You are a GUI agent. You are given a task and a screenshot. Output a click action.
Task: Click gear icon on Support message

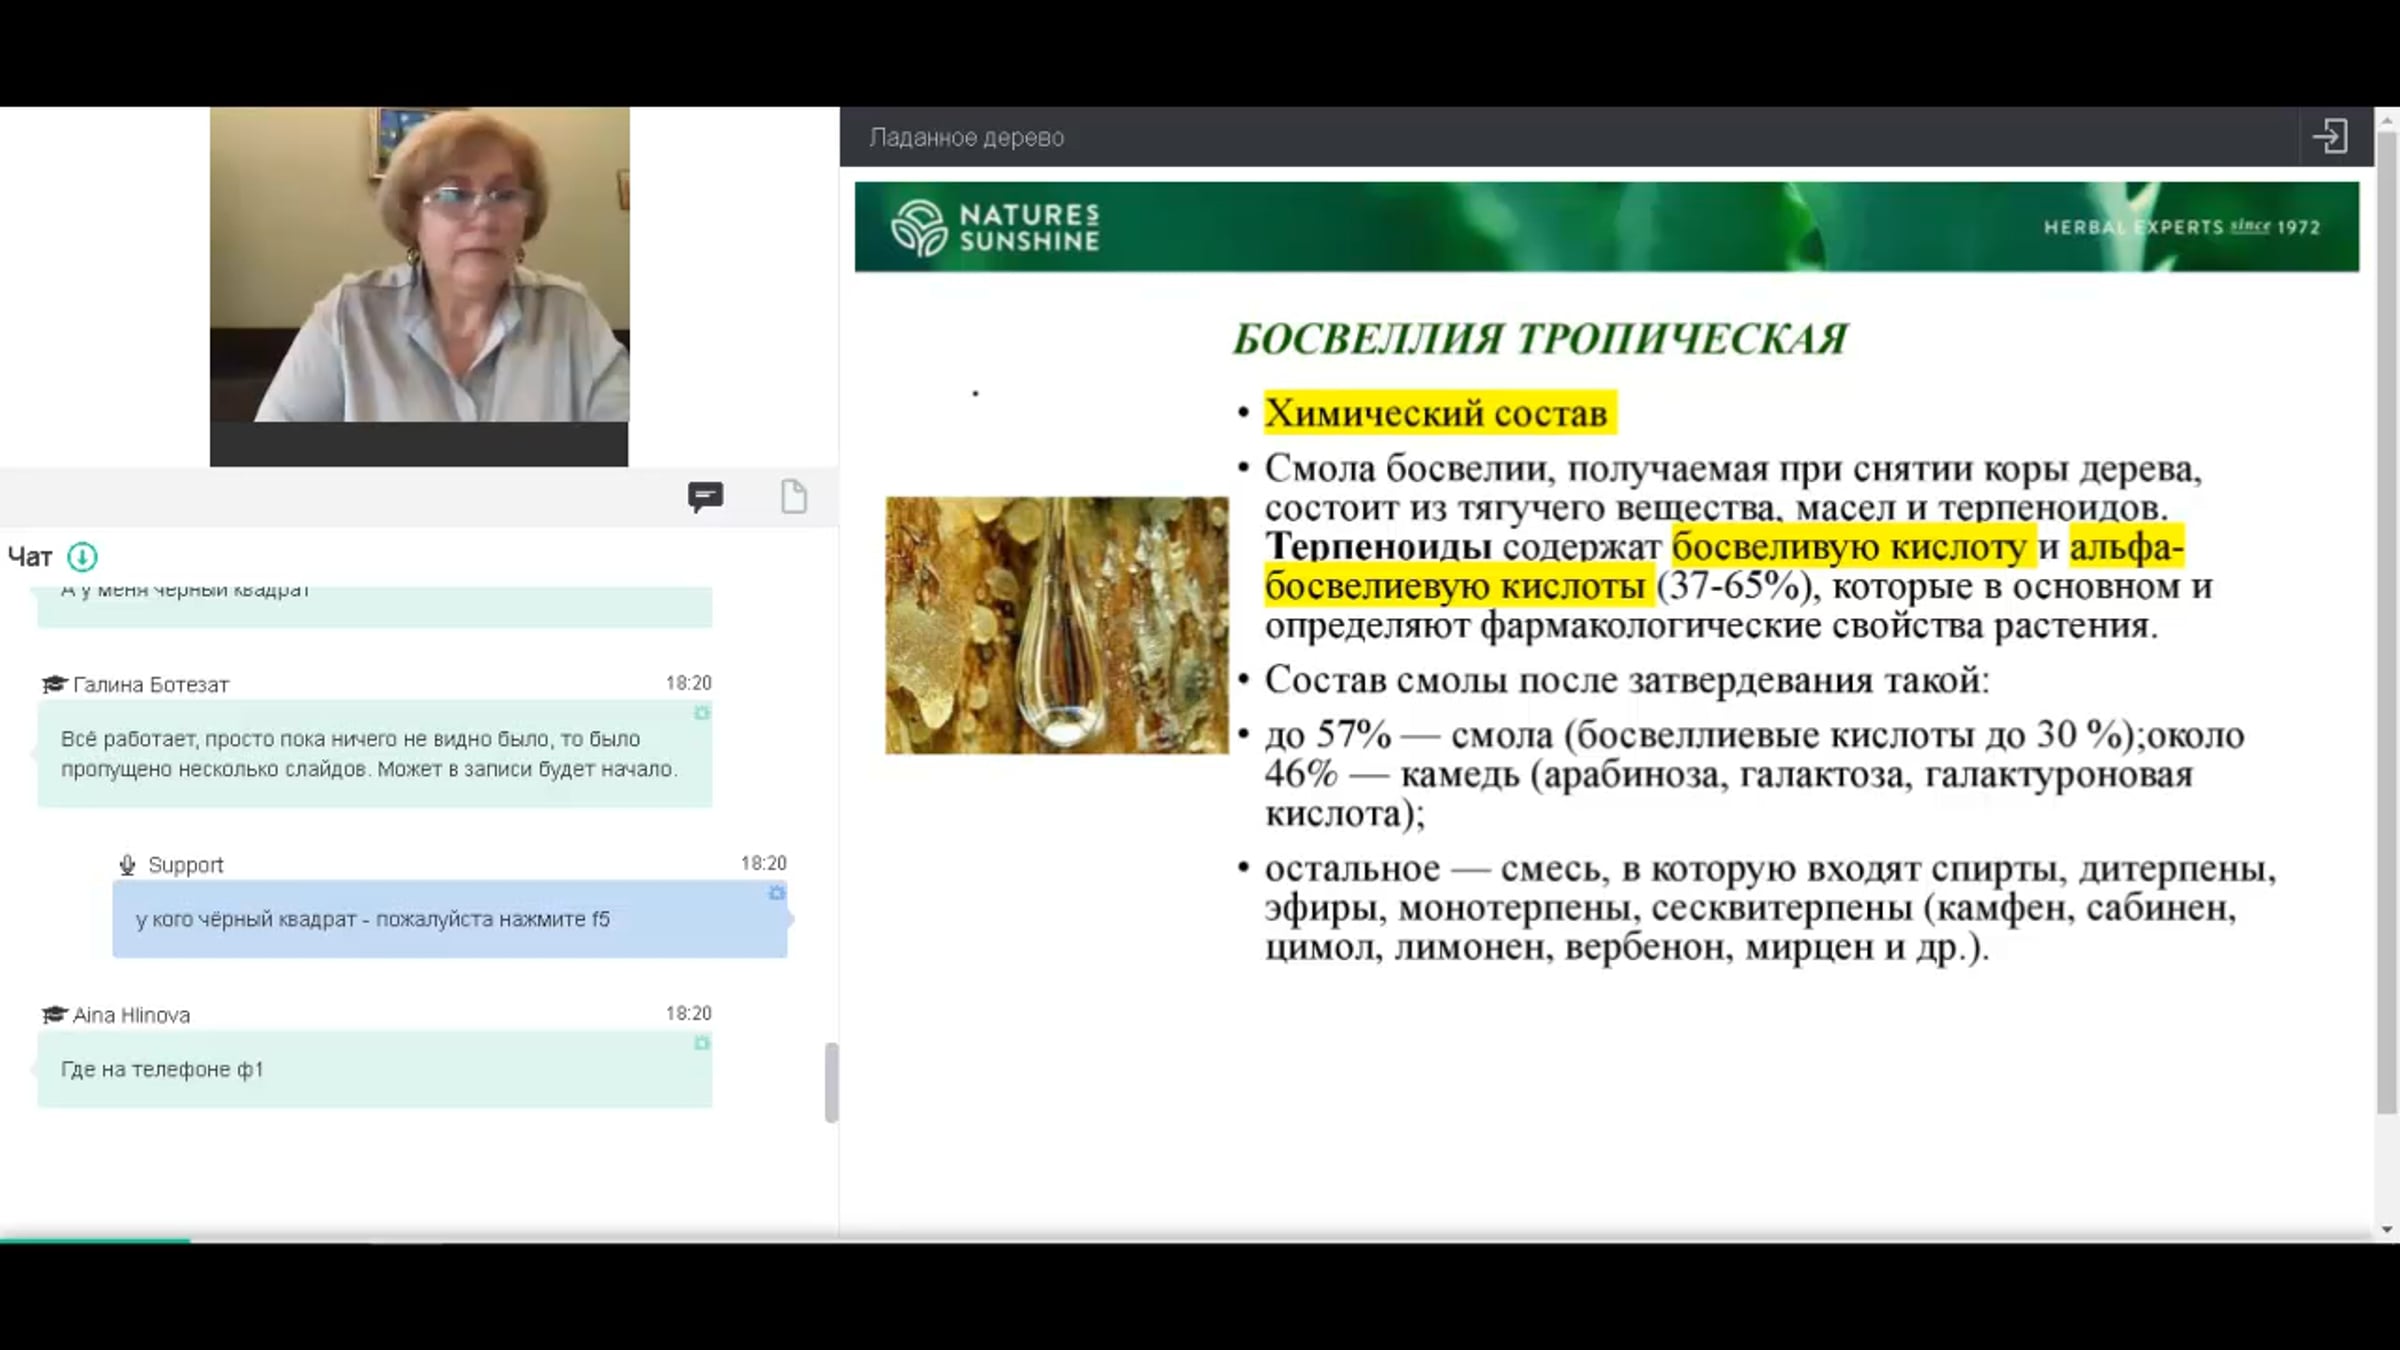(x=777, y=893)
